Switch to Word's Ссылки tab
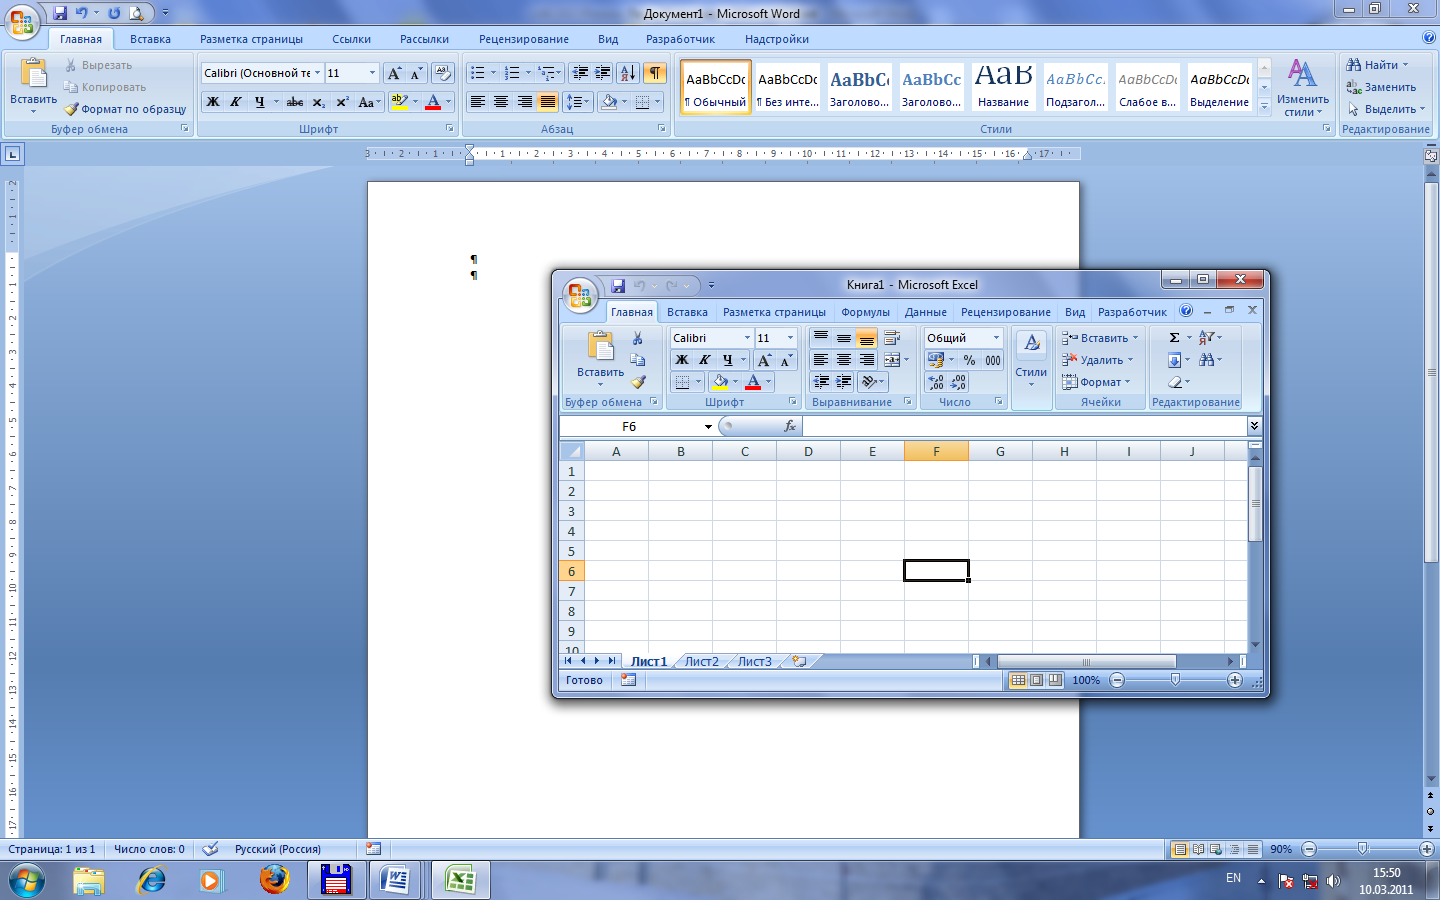Viewport: 1440px width, 900px height. click(x=352, y=39)
